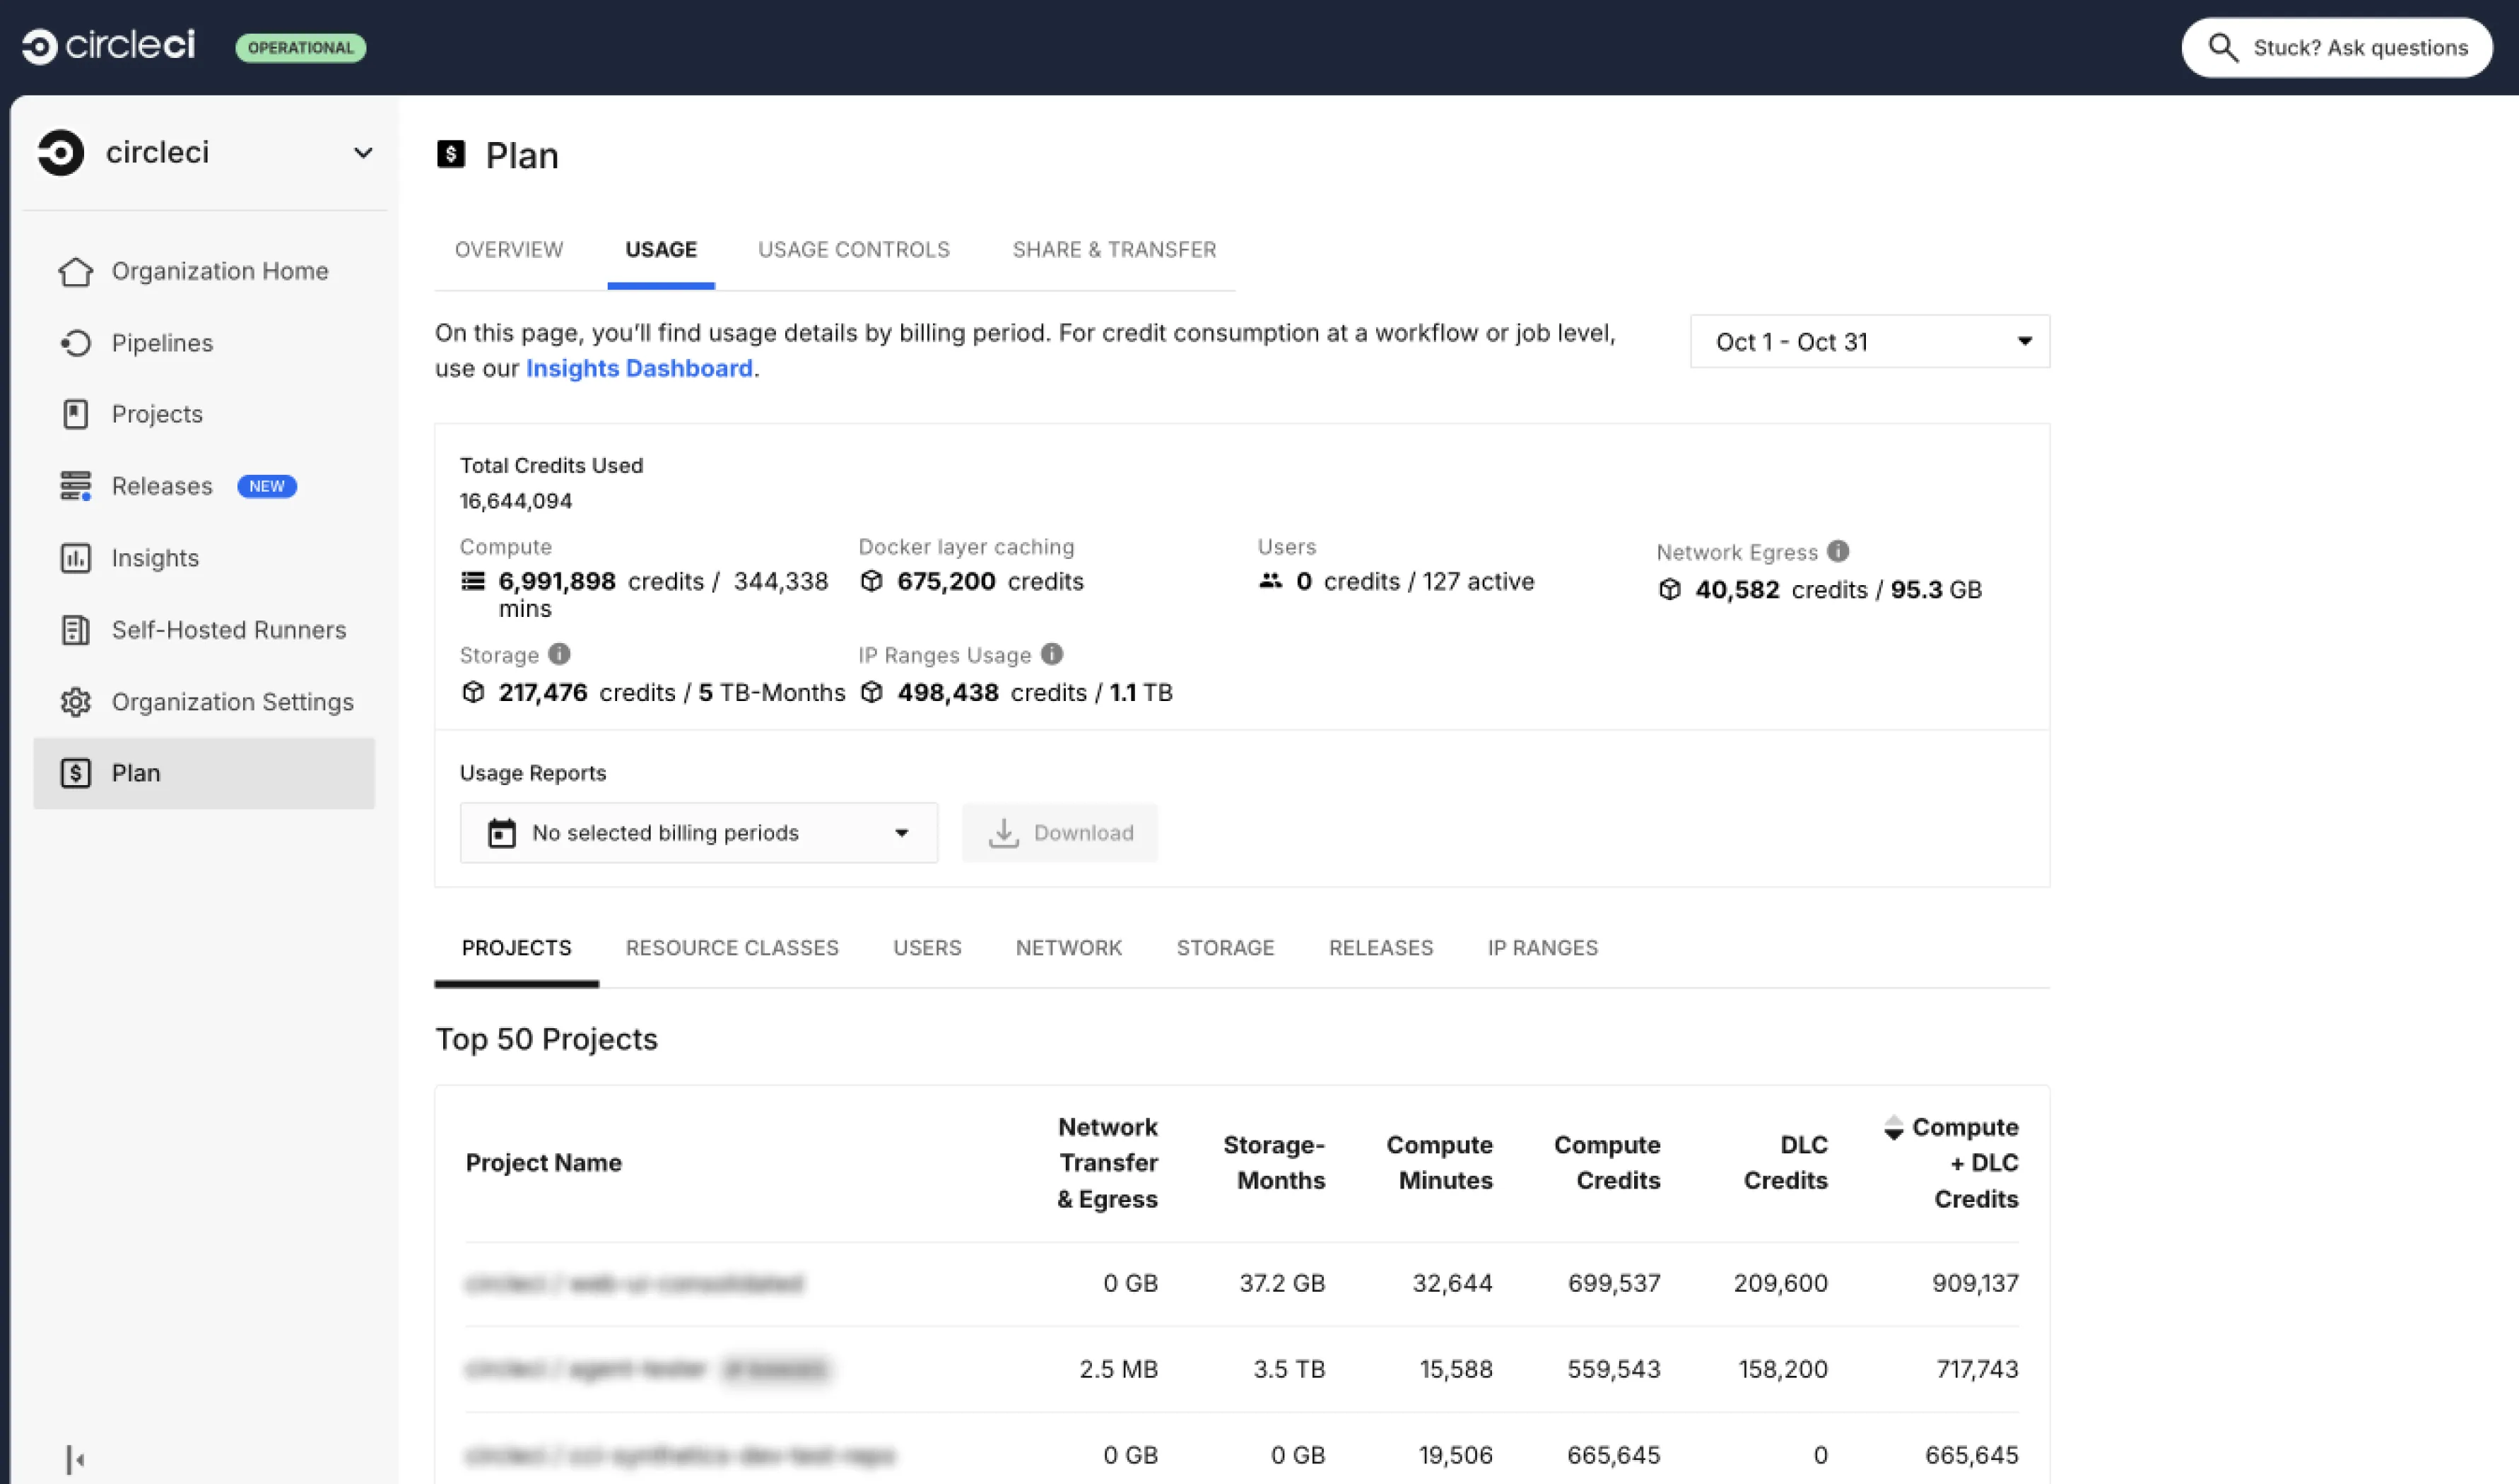Click the Organization Home house icon
Viewport: 2519px width, 1484px height.
75,271
